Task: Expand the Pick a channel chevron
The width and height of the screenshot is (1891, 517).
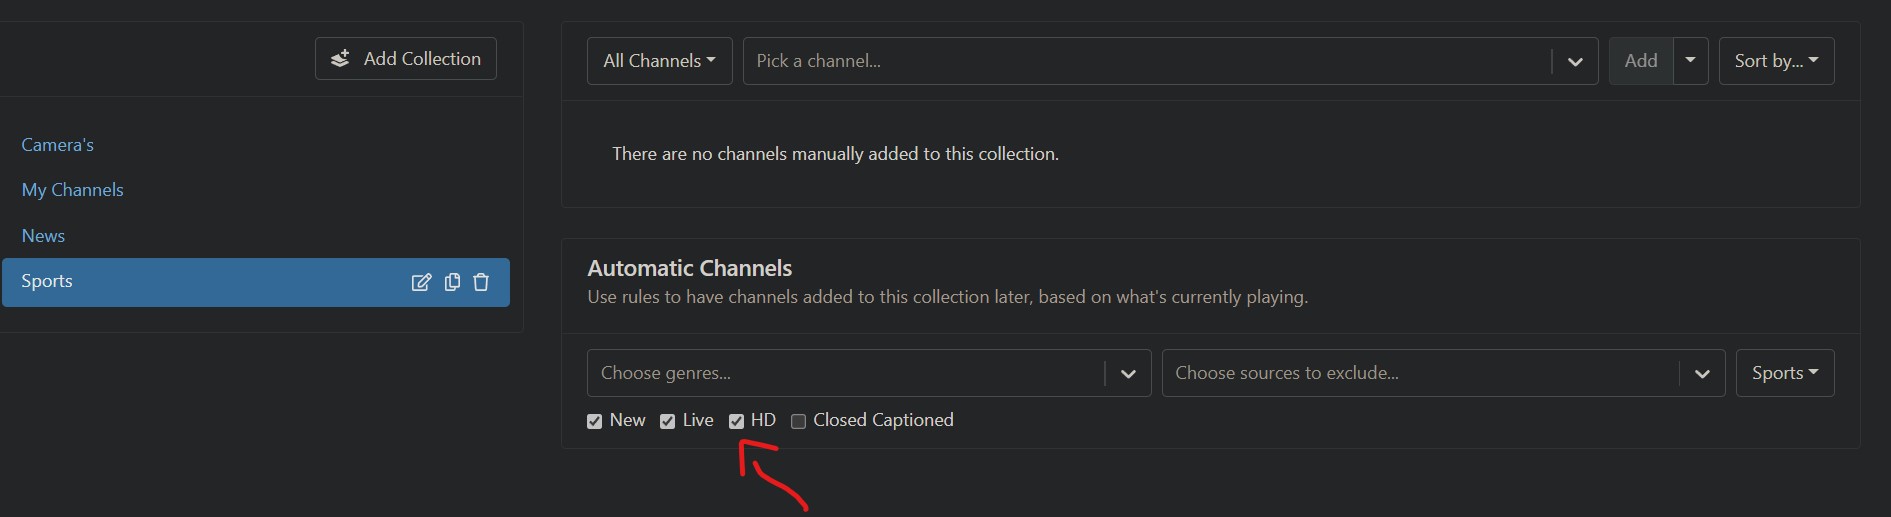Action: [1575, 62]
